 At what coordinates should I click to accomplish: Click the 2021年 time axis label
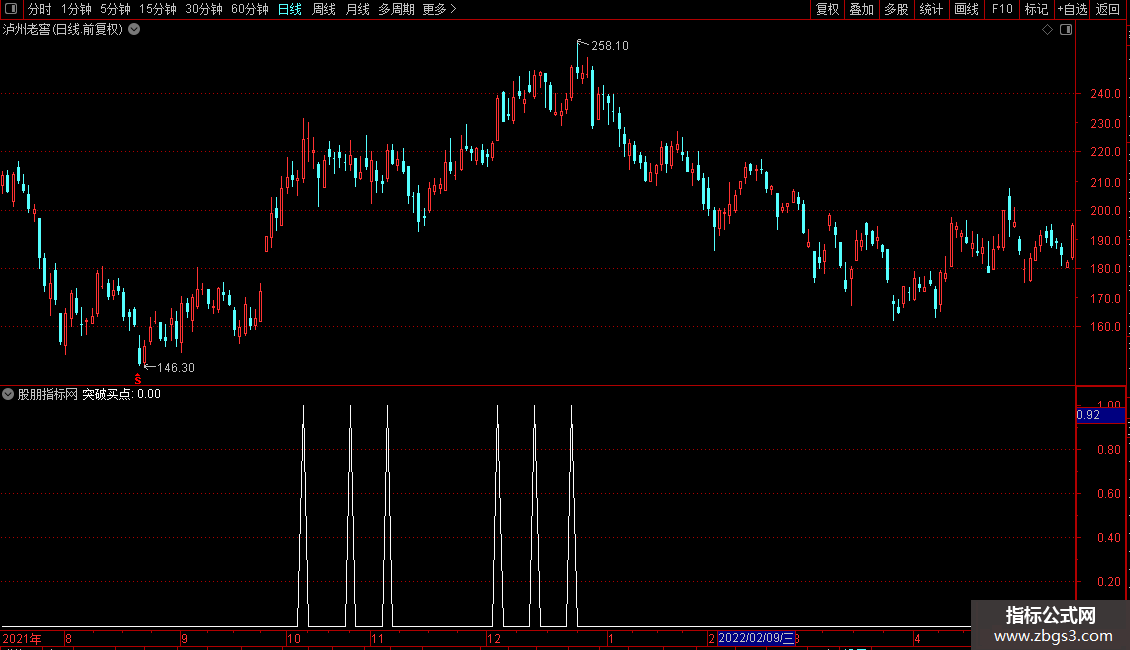tap(22, 638)
